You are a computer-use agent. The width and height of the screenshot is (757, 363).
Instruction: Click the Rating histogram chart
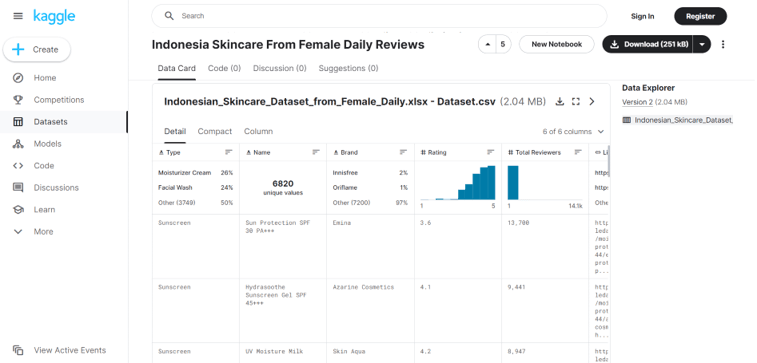[458, 182]
